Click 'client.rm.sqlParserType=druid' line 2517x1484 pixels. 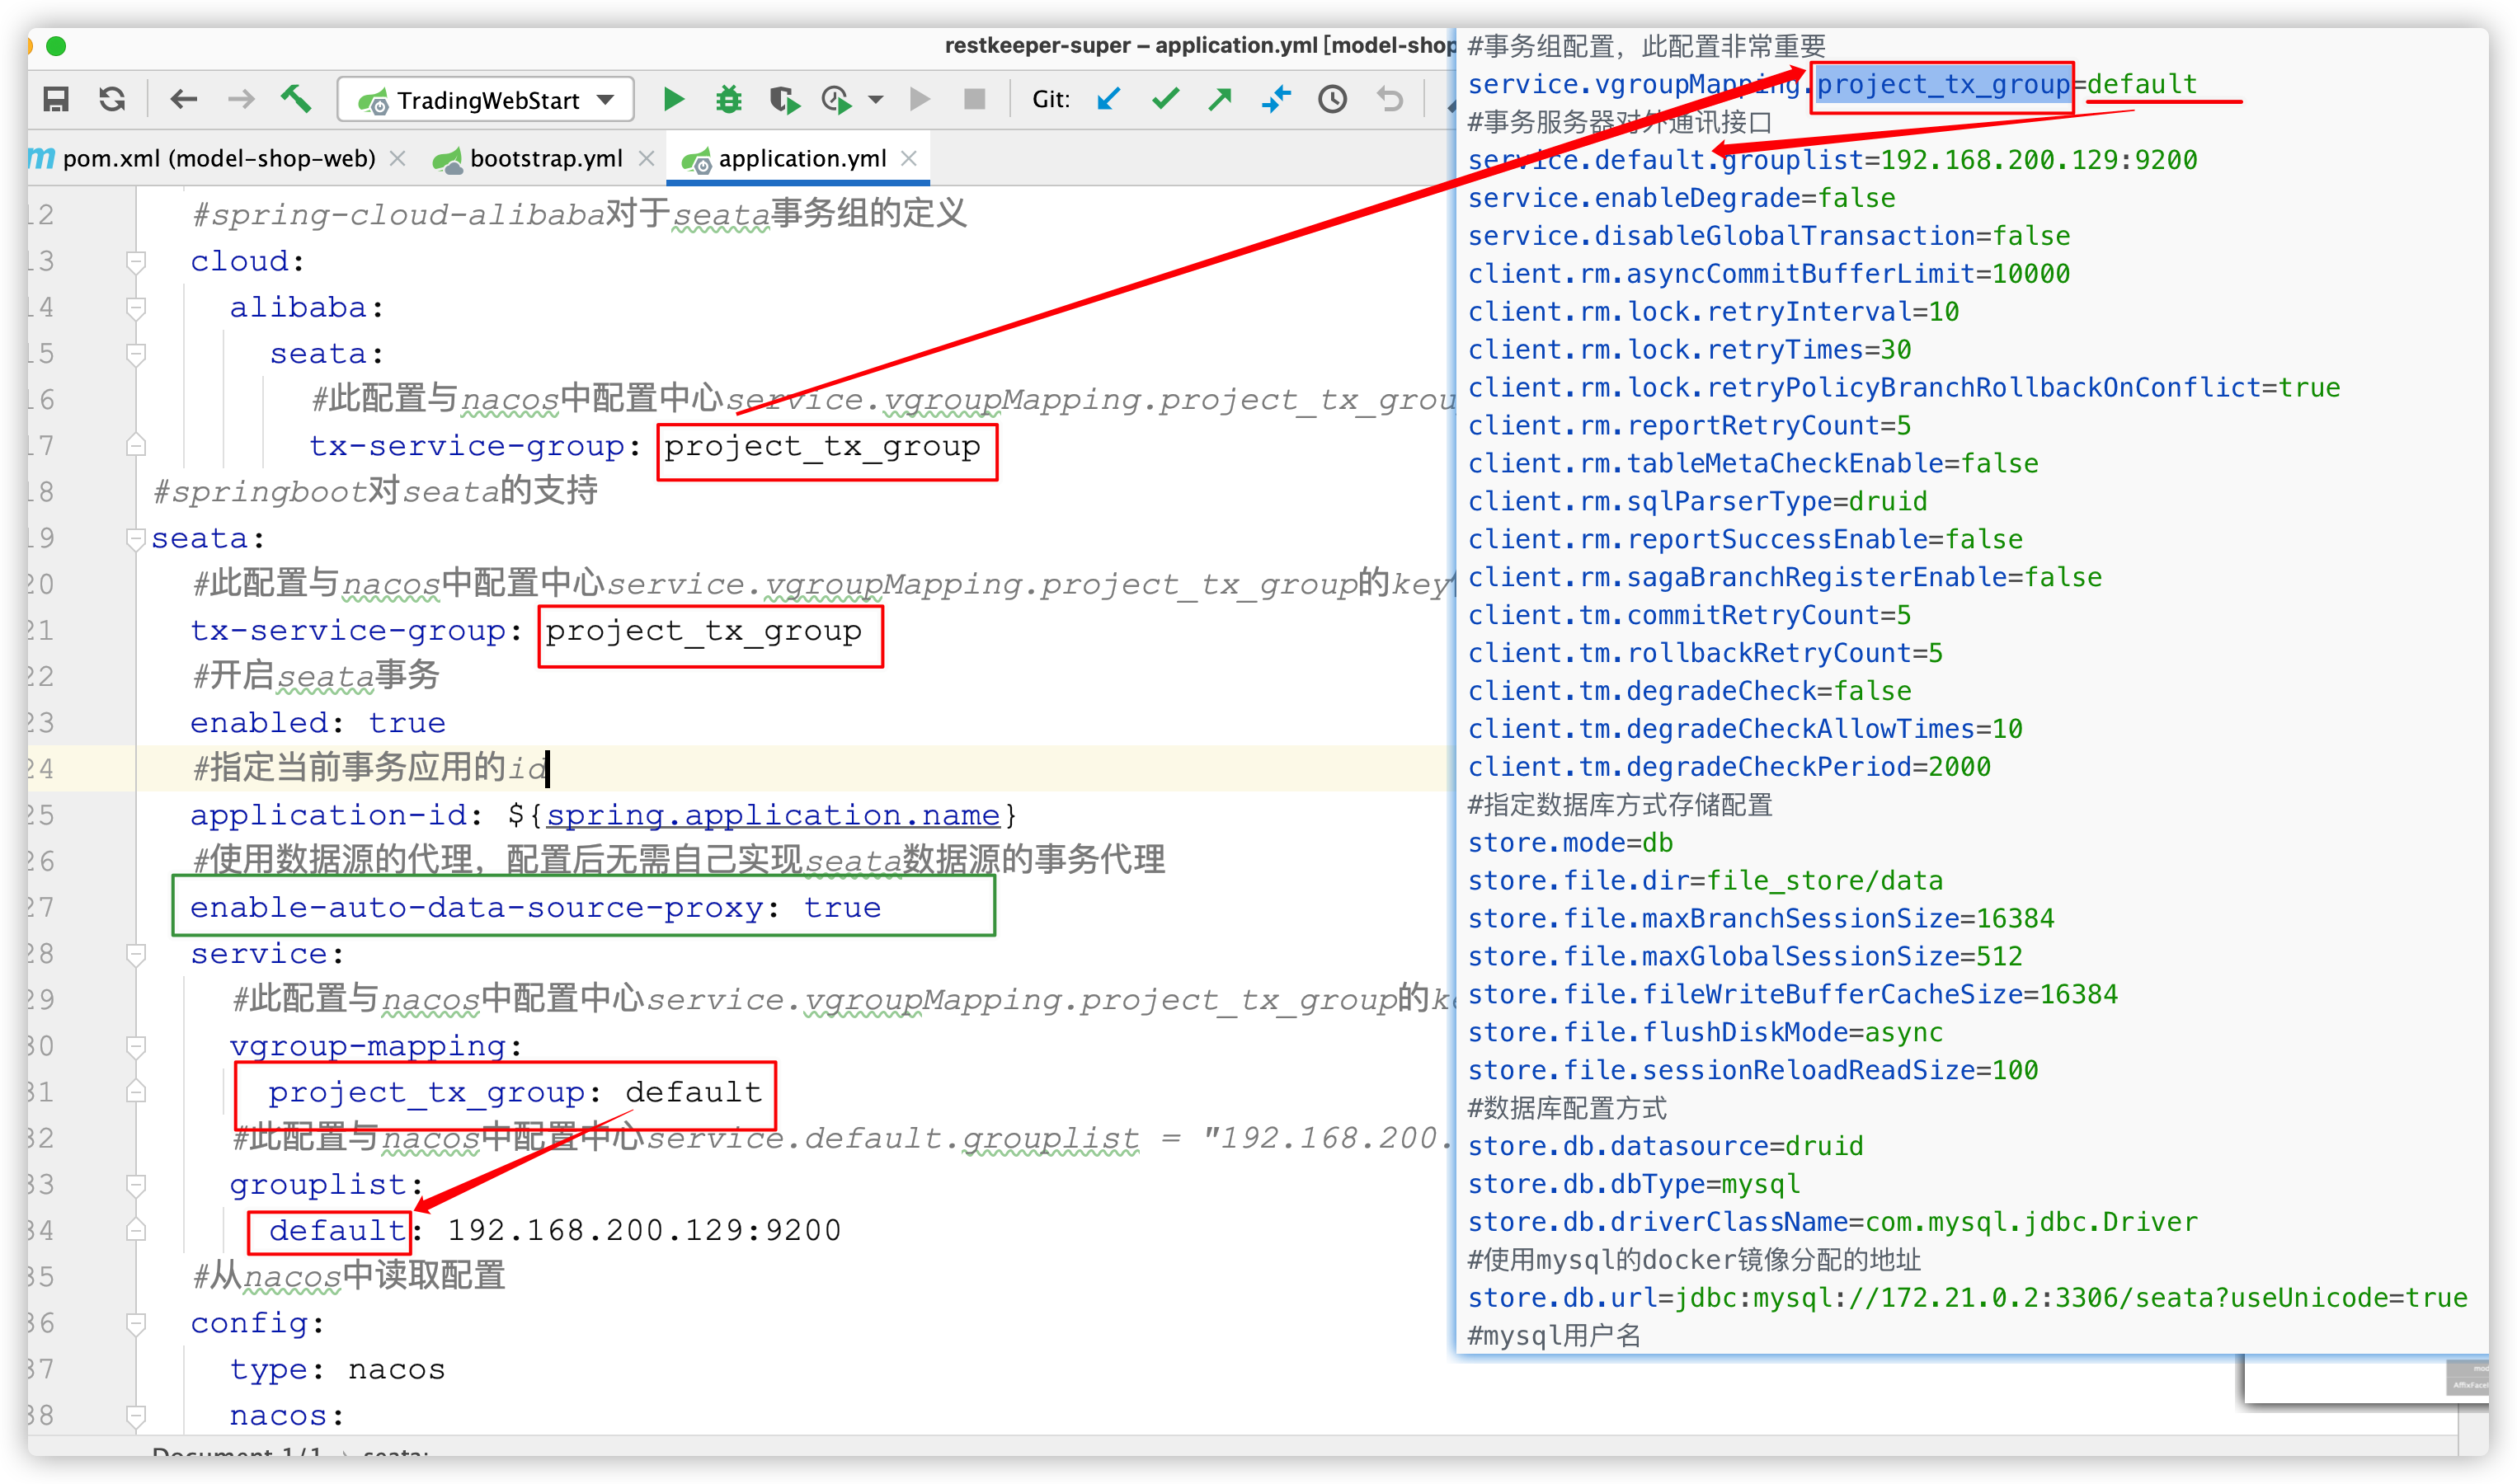click(1697, 501)
